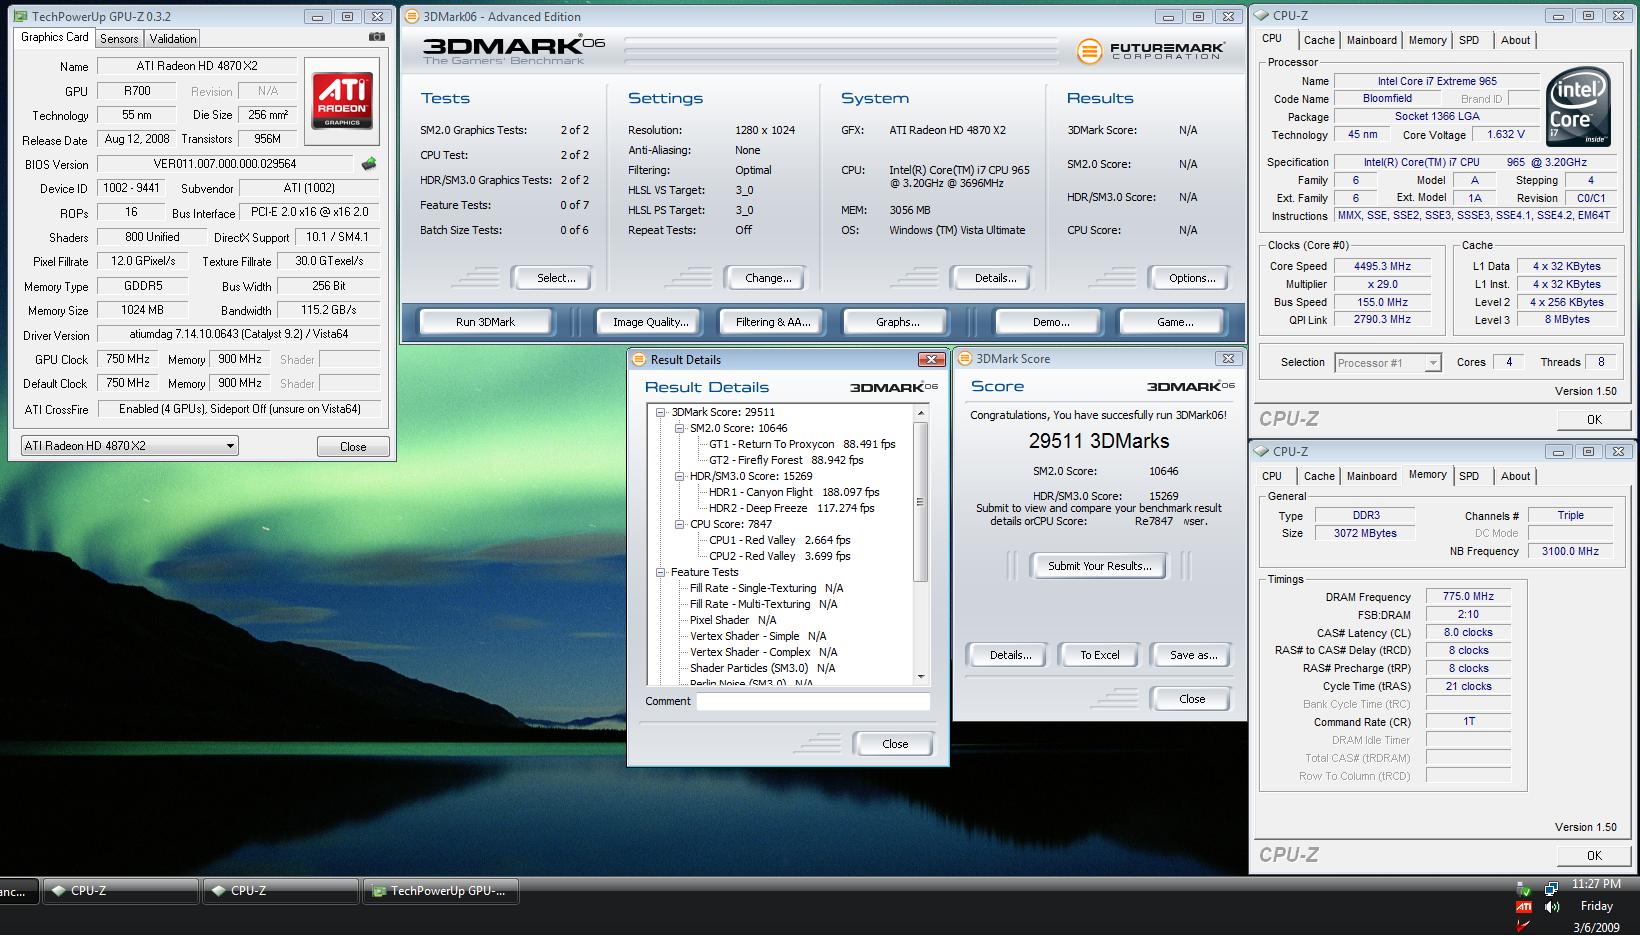Click Submit Your Results... button
Viewport: 1640px width, 936px height.
(x=1099, y=566)
